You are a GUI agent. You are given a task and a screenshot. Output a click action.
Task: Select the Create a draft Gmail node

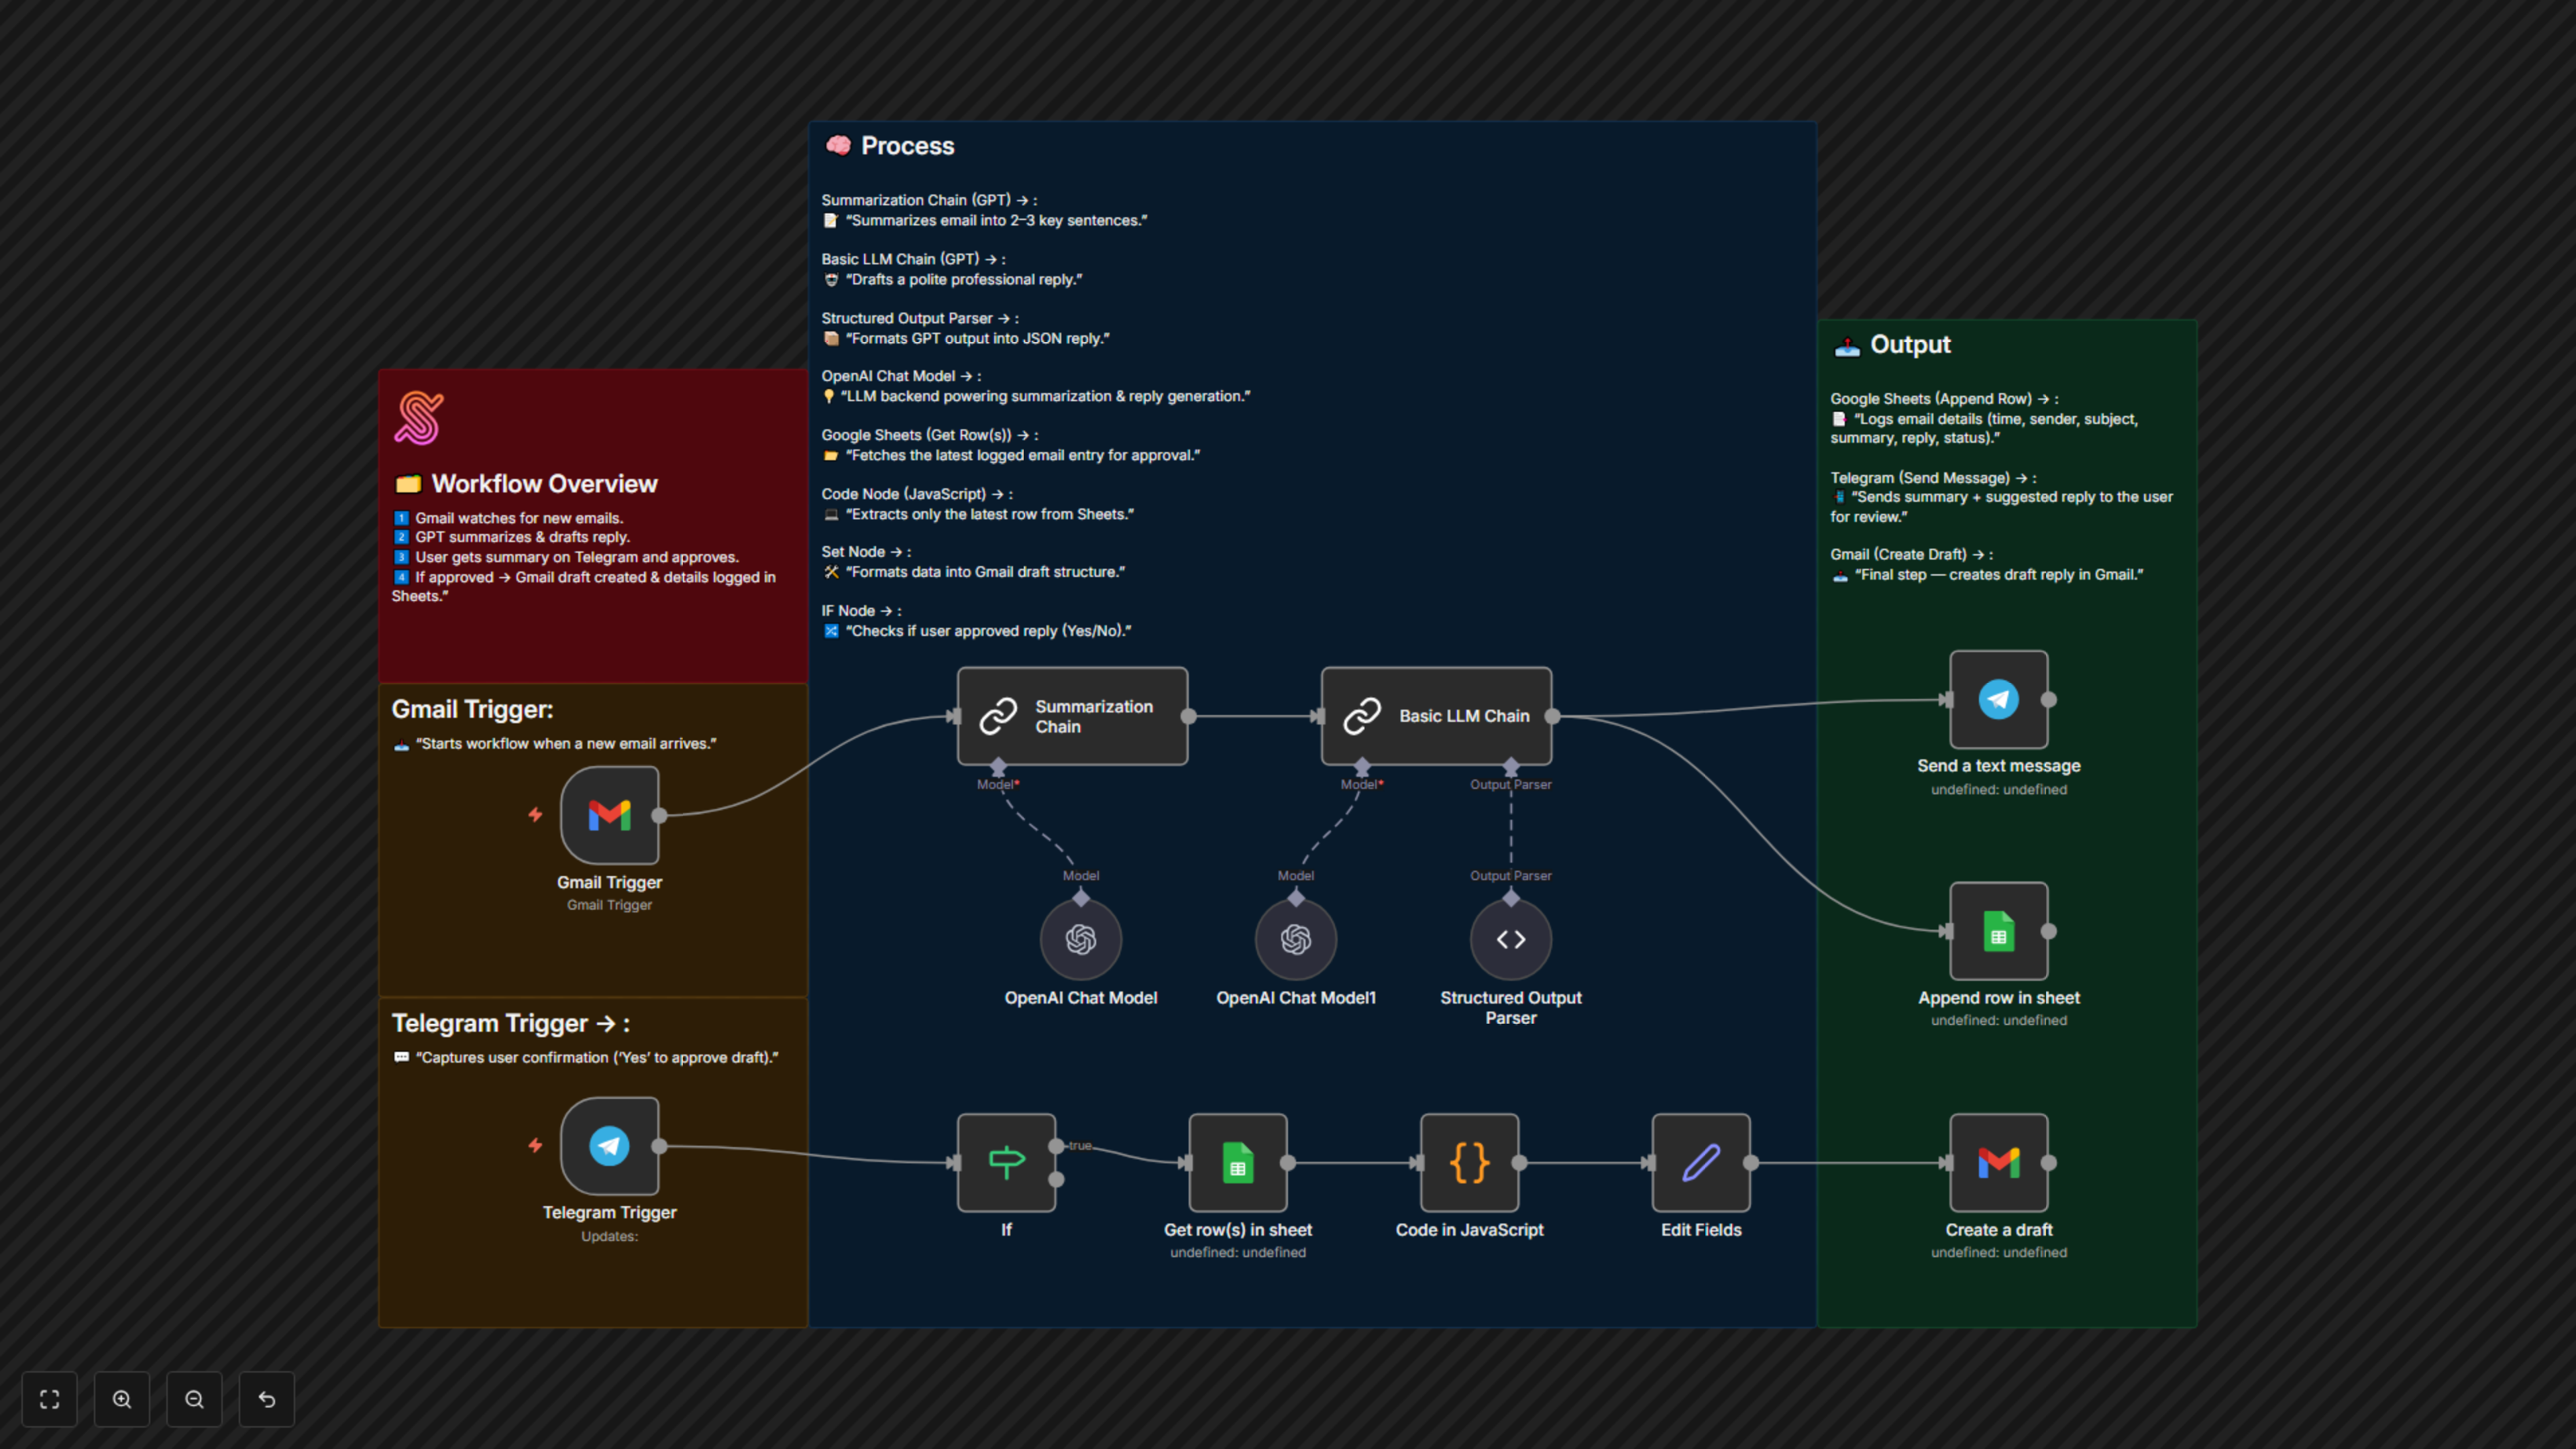[1998, 1162]
